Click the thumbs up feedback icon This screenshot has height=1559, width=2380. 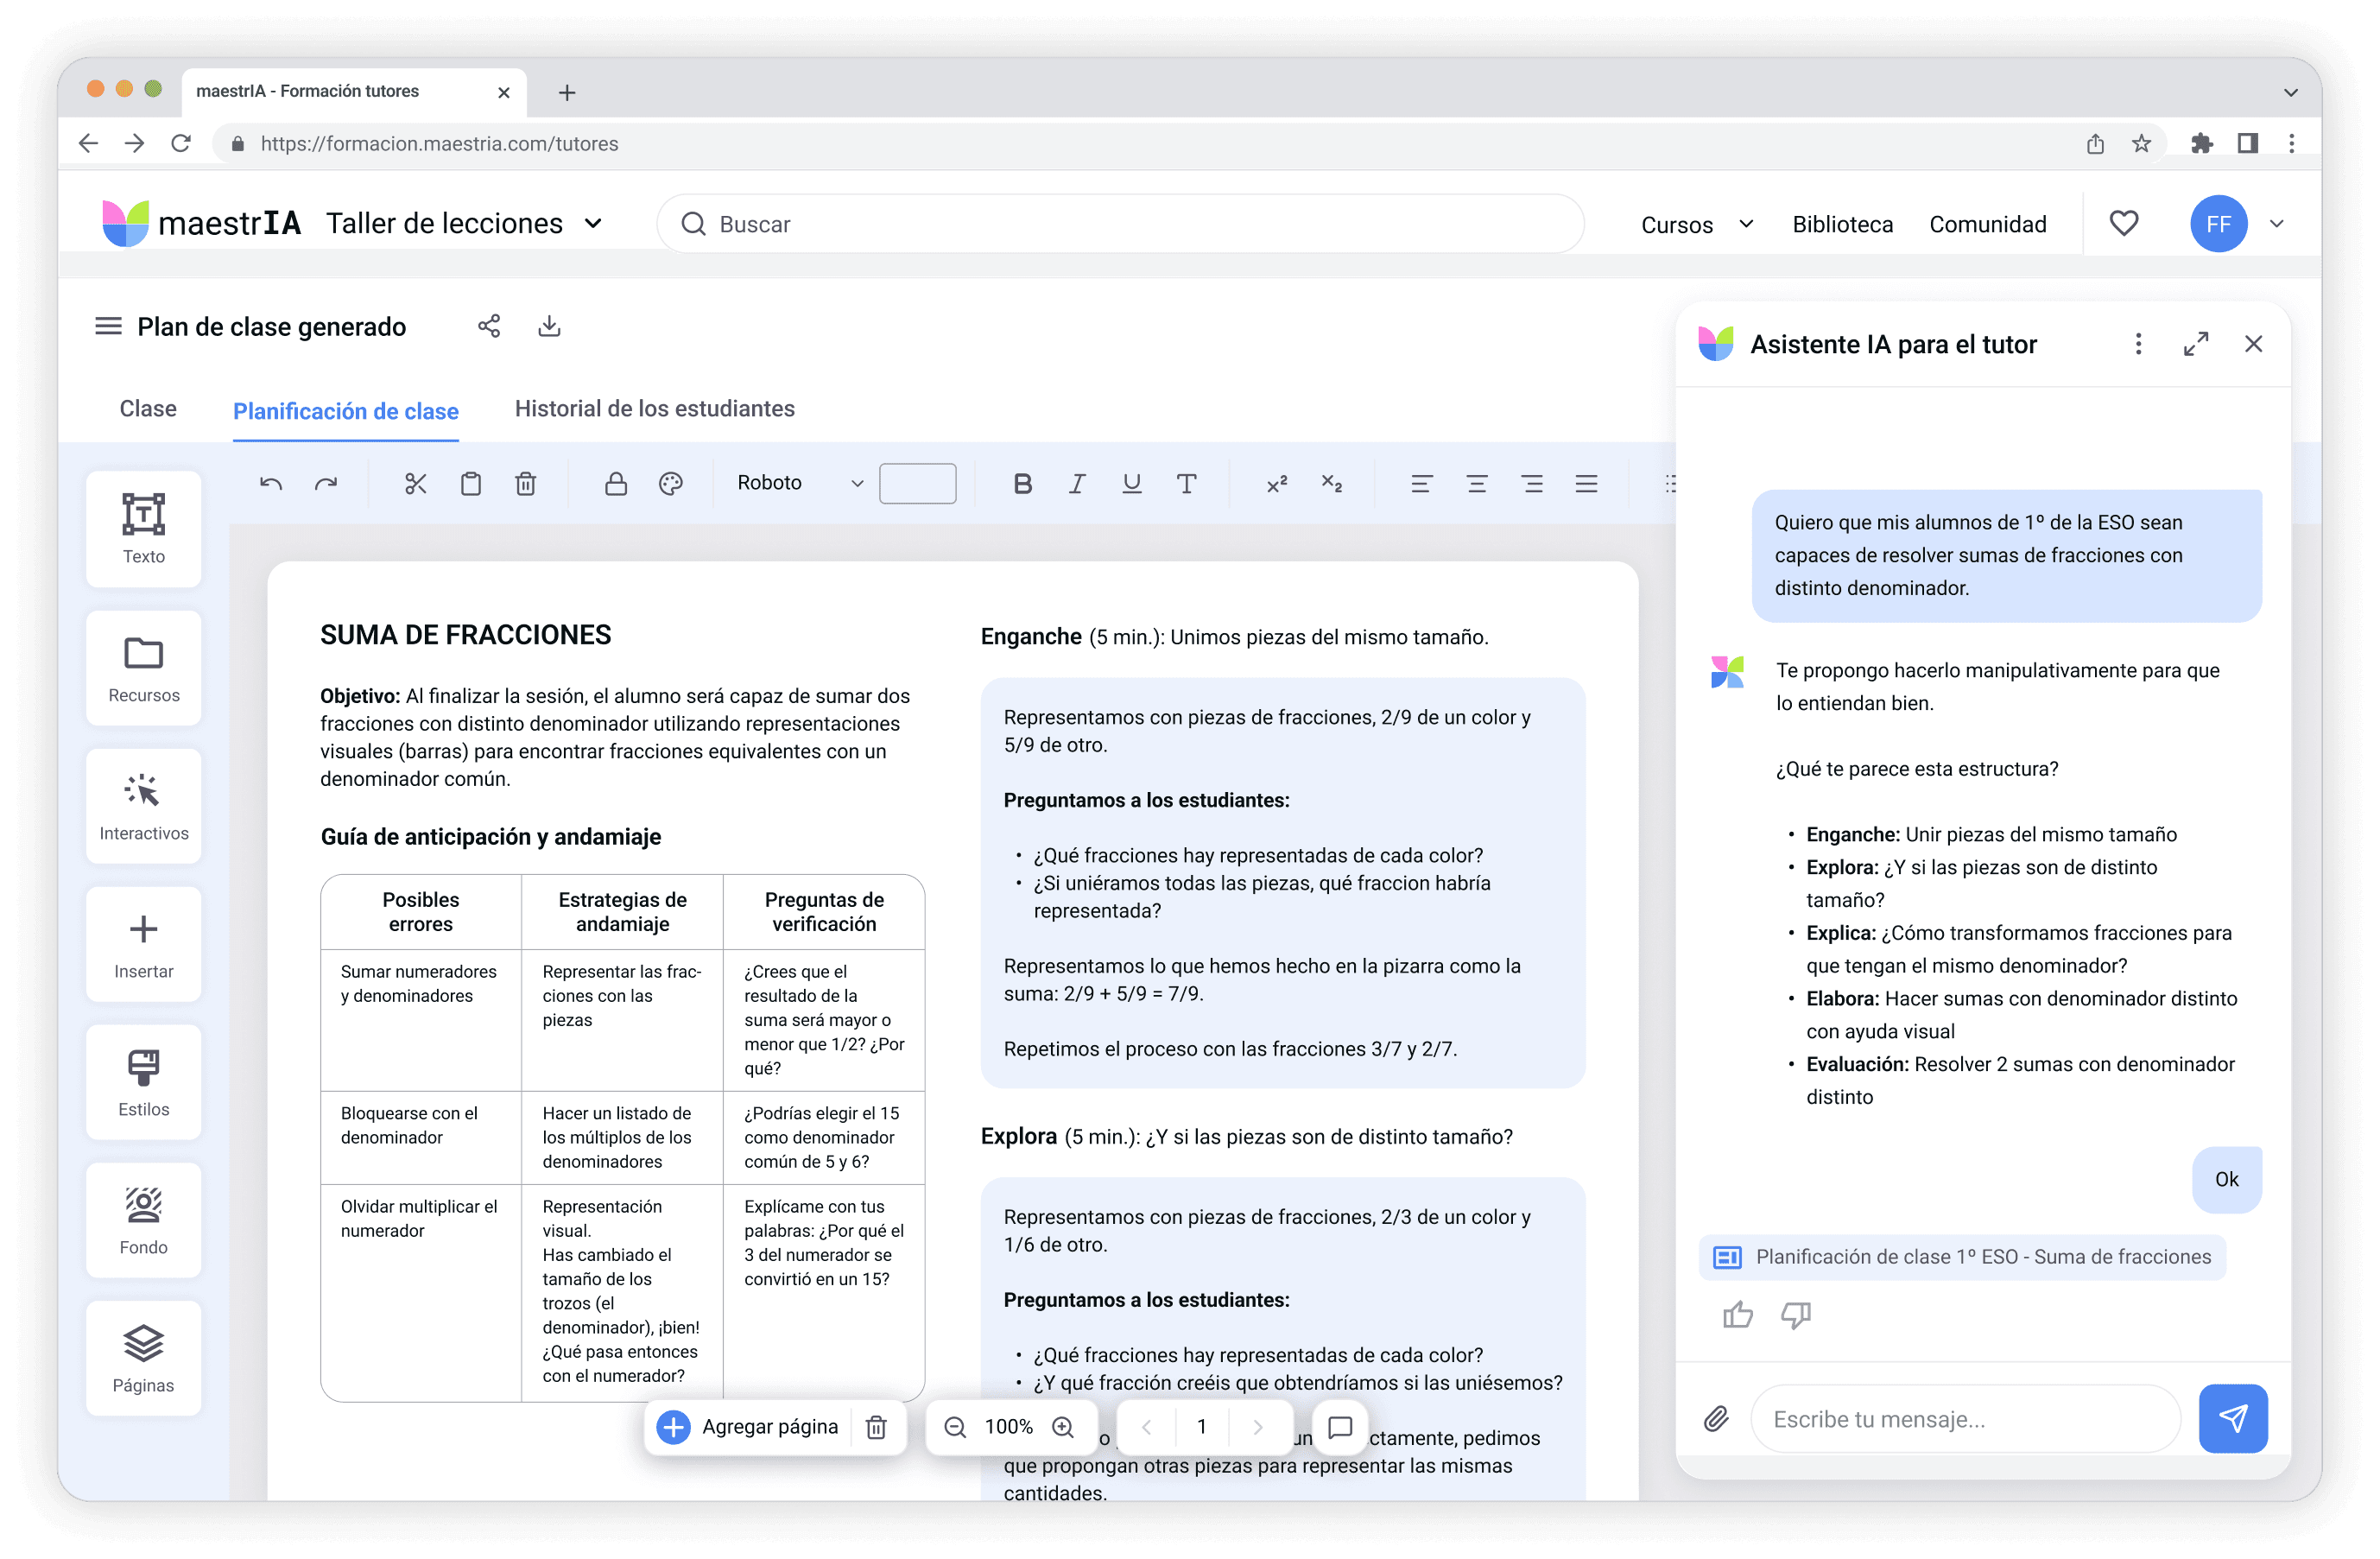[1738, 1314]
